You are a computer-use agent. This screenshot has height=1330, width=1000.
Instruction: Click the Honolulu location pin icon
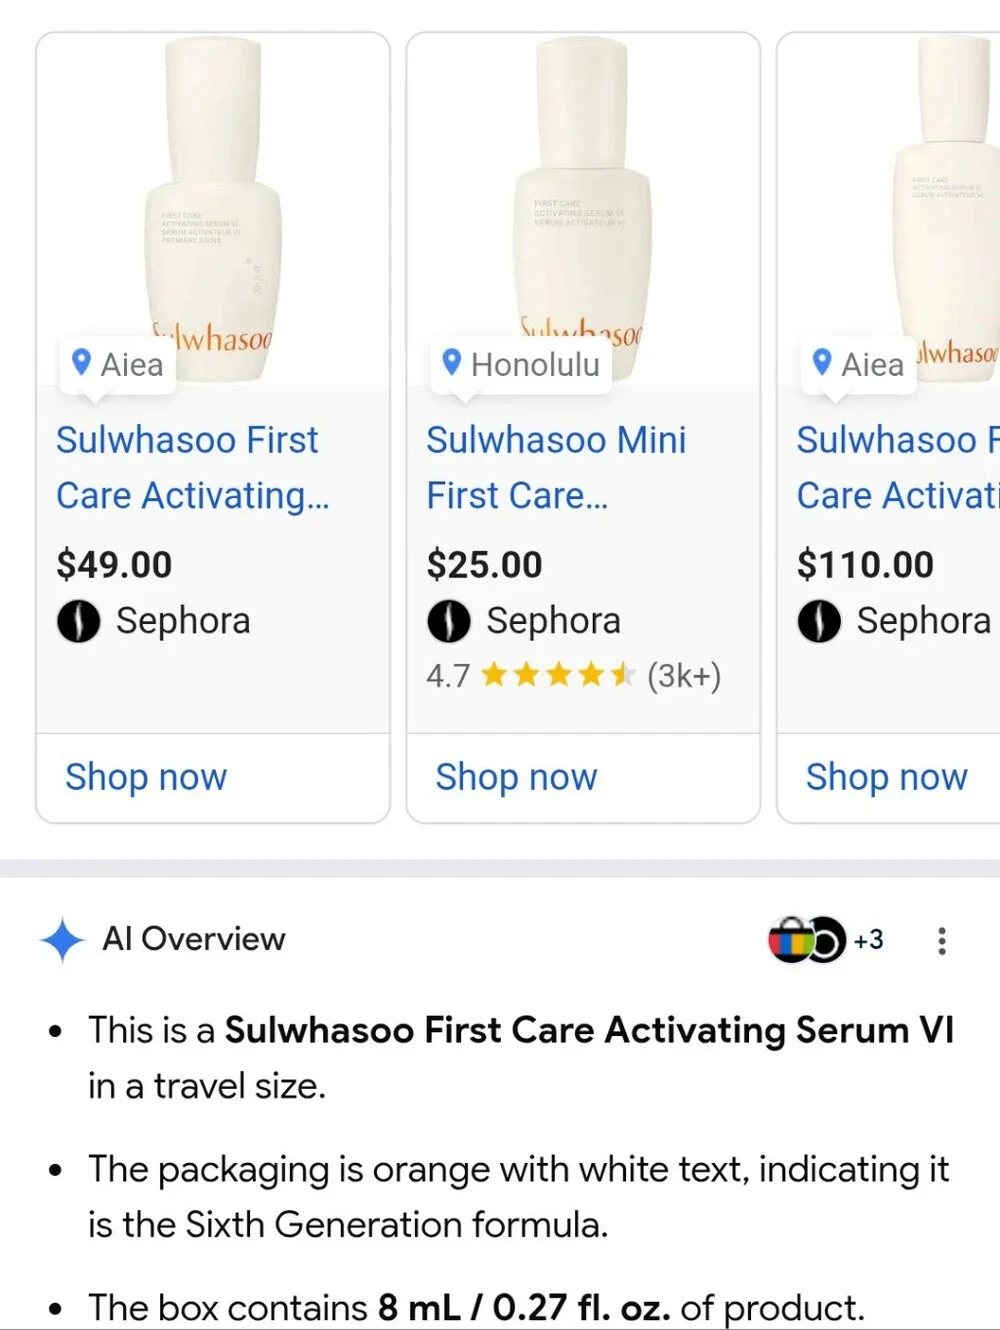[452, 361]
